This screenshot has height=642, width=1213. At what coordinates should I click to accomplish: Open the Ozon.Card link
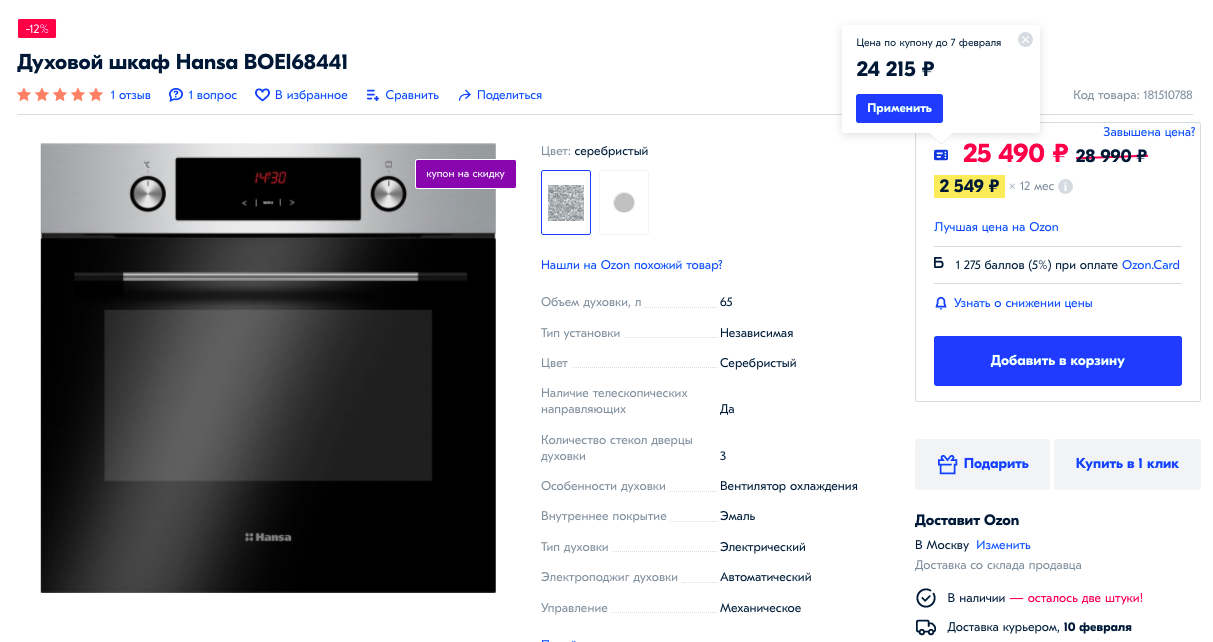1151,265
